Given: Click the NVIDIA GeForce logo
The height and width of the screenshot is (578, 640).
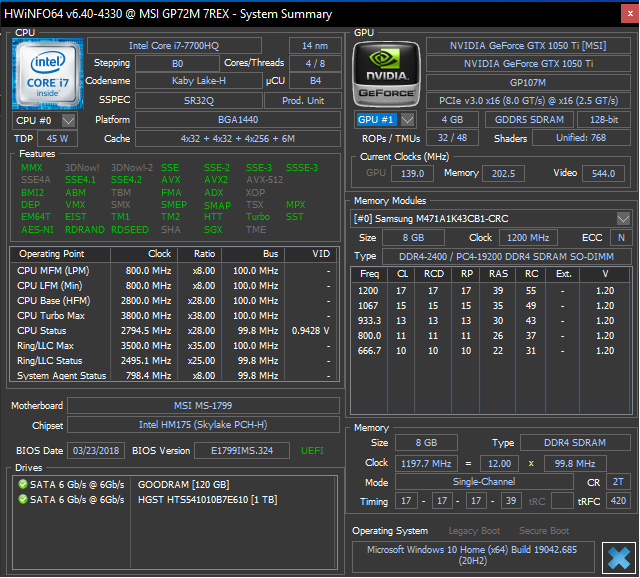Looking at the screenshot, I should pyautogui.click(x=387, y=74).
